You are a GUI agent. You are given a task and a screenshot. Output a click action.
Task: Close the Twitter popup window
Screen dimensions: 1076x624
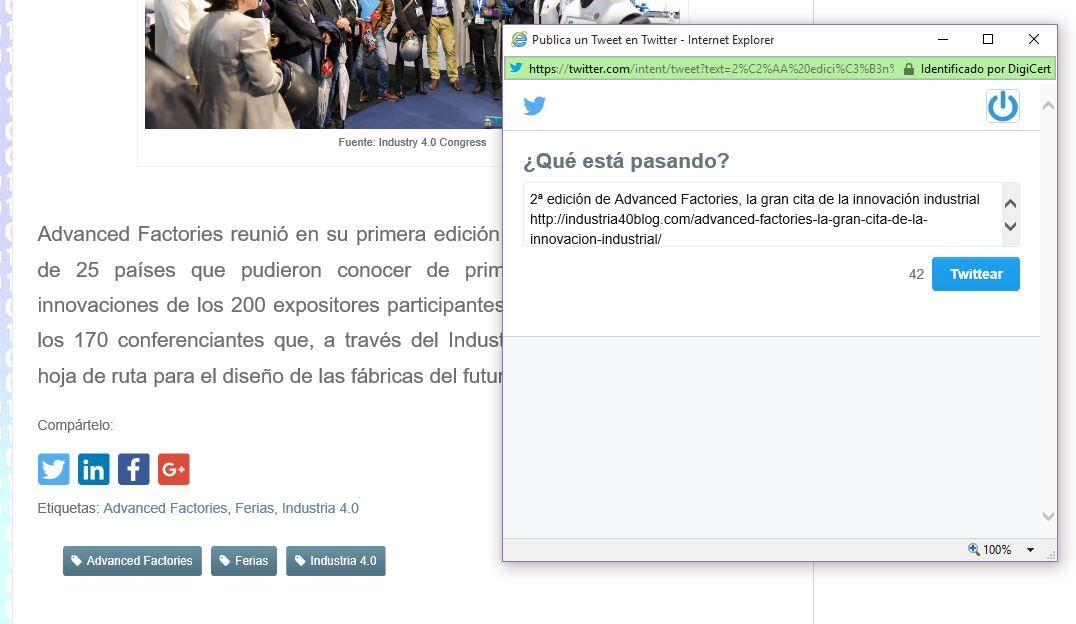(x=1033, y=39)
